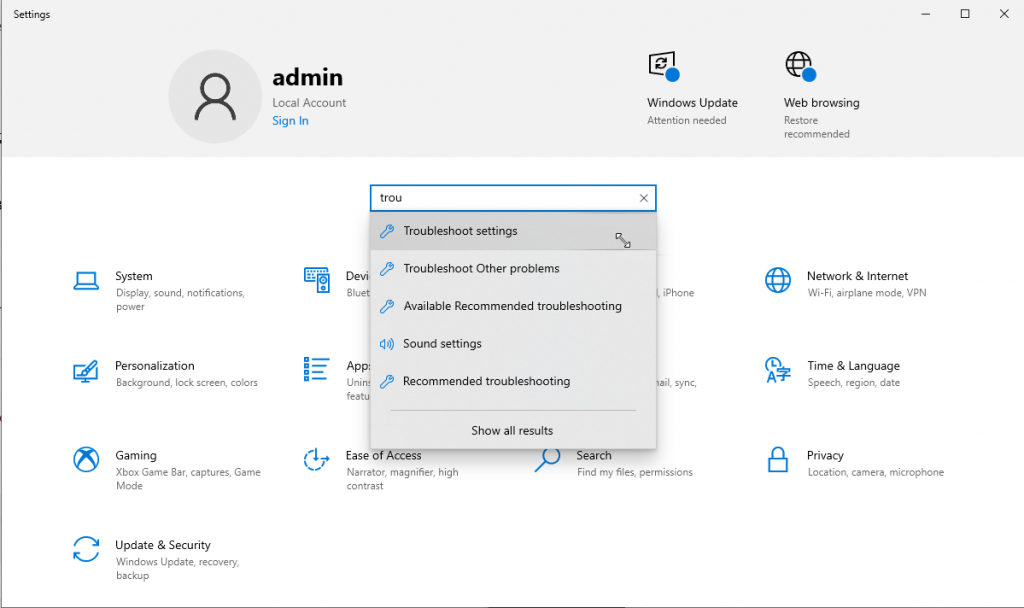Click Show all results
1024x608 pixels.
(x=512, y=430)
